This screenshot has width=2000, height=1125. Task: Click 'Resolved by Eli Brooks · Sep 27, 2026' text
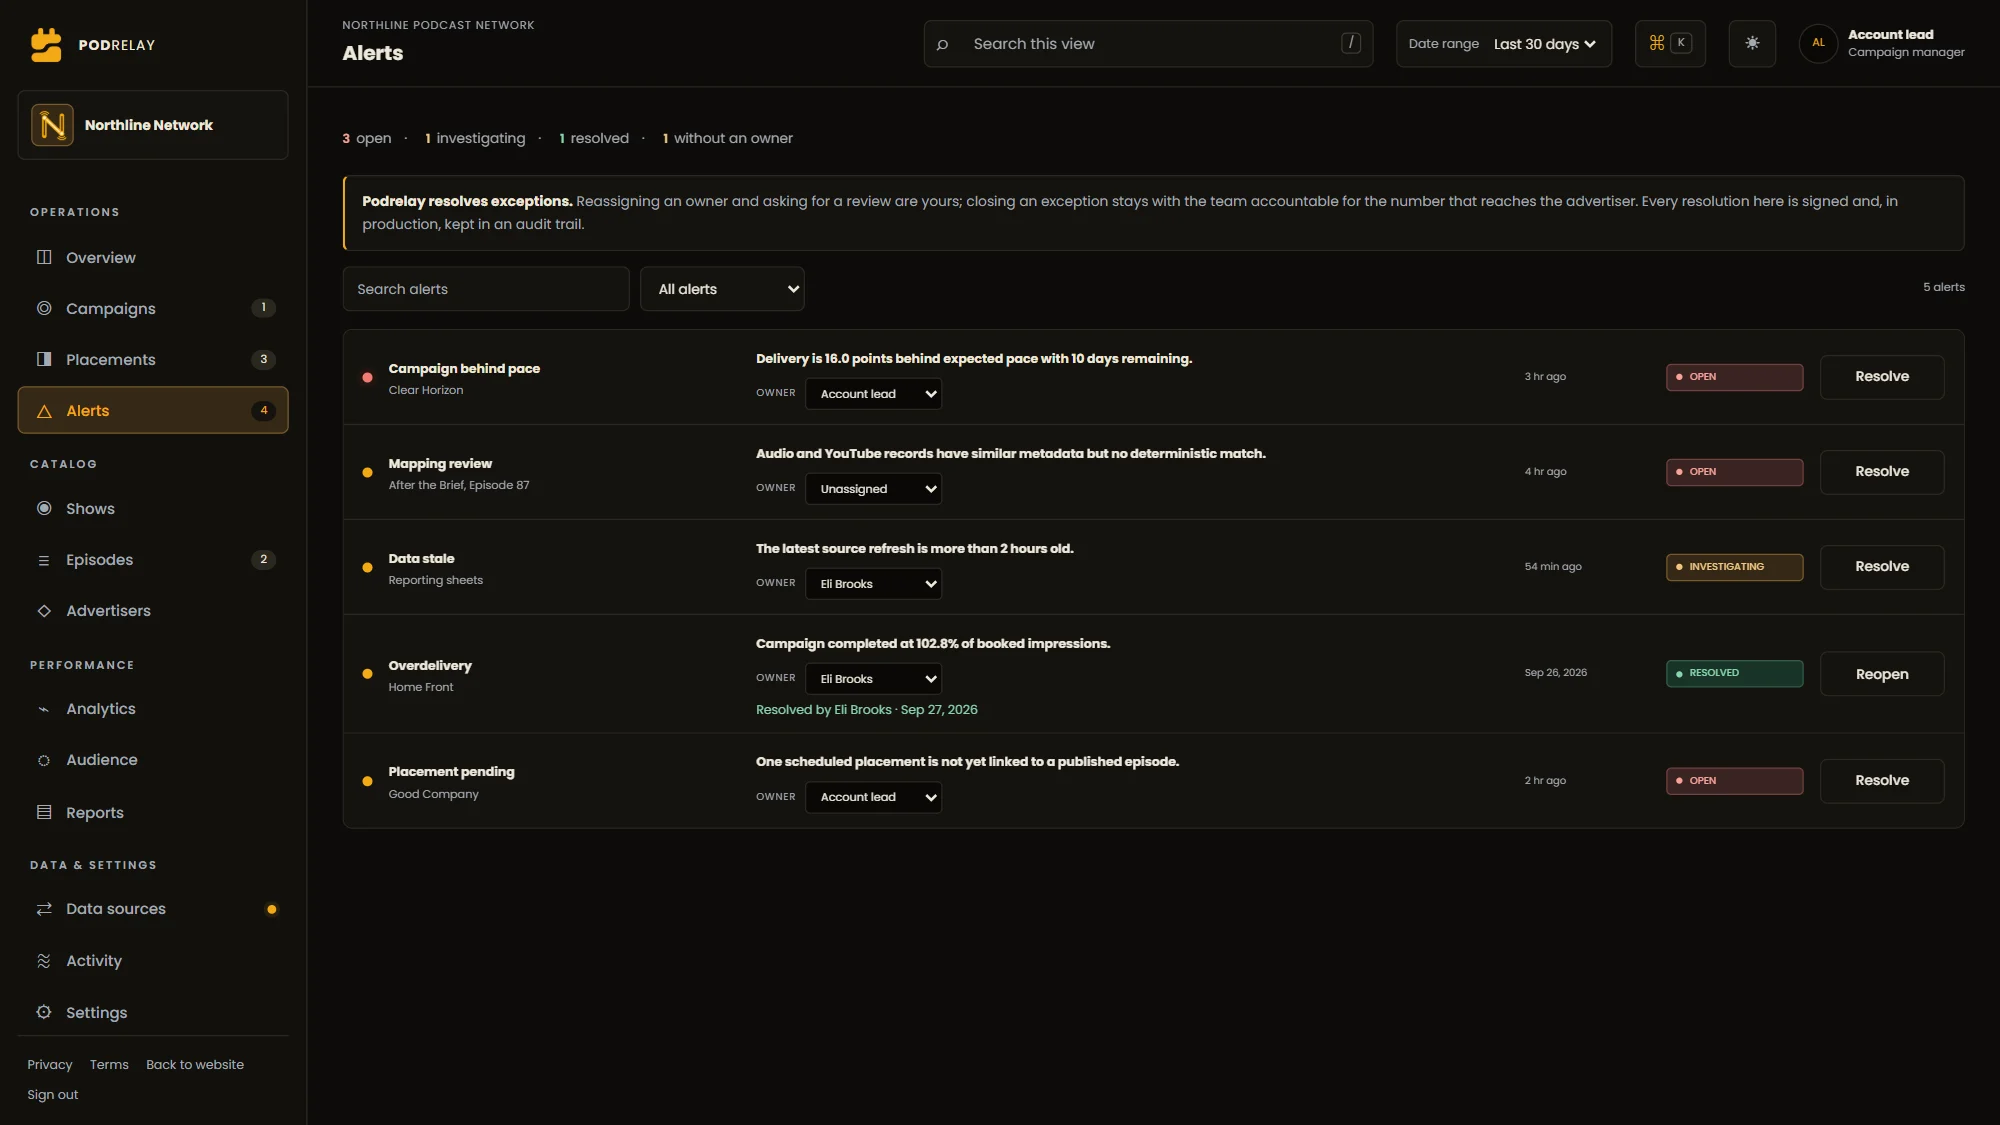[867, 710]
